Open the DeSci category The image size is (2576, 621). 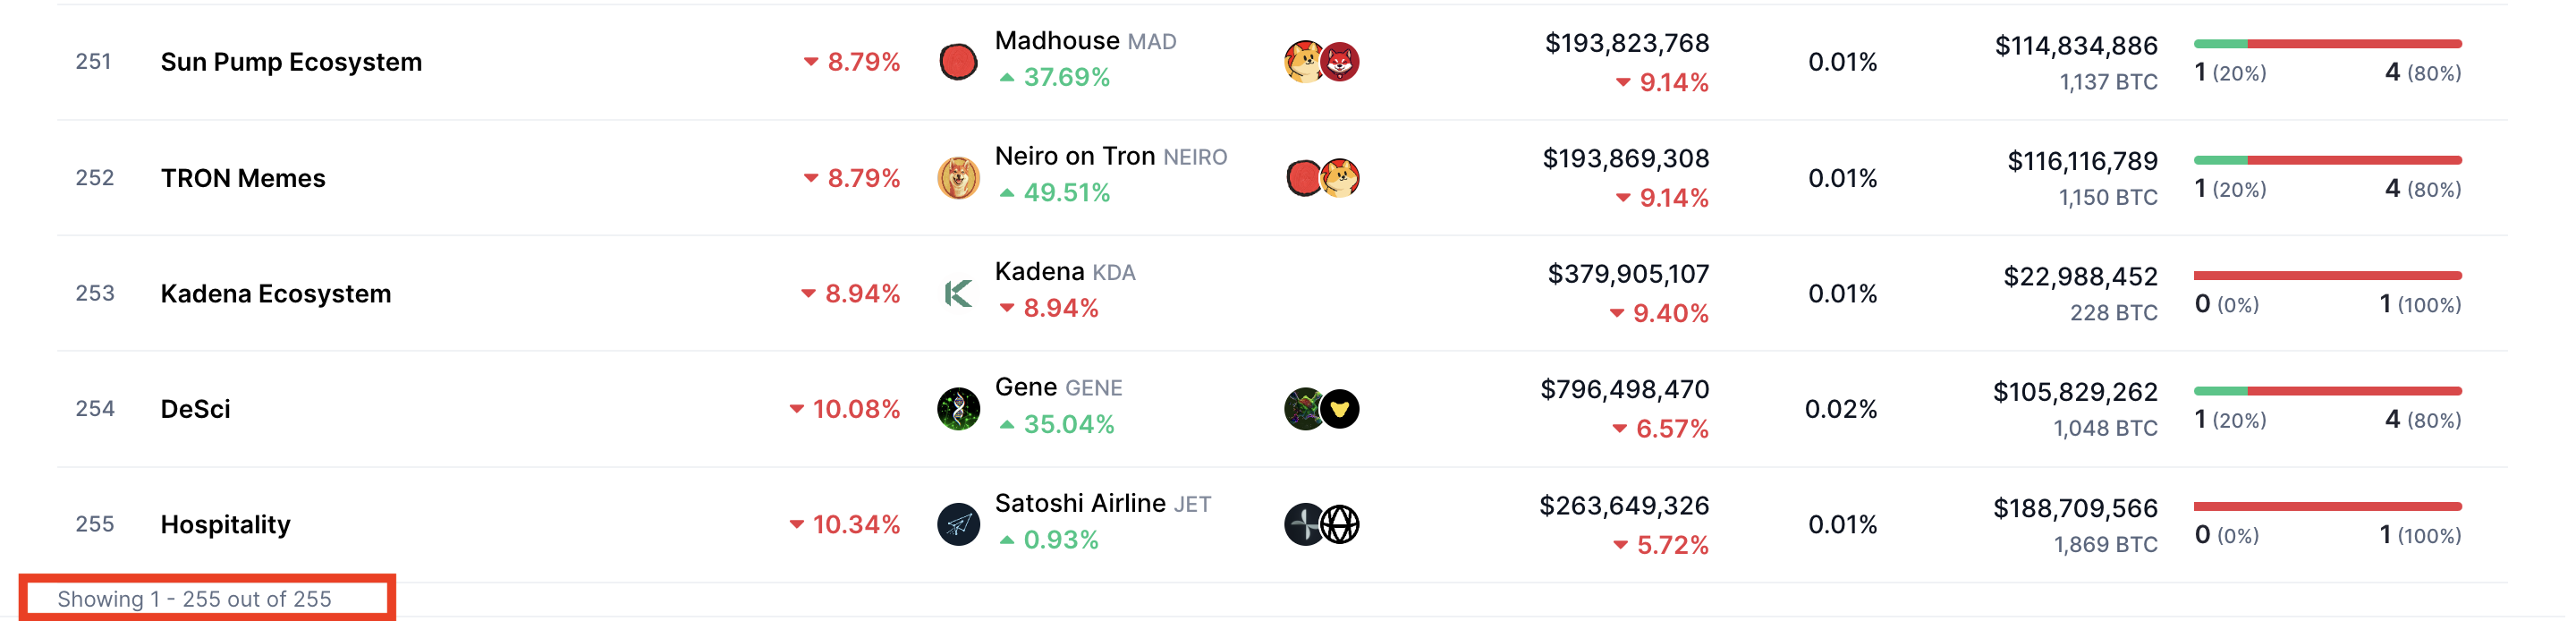click(x=195, y=409)
